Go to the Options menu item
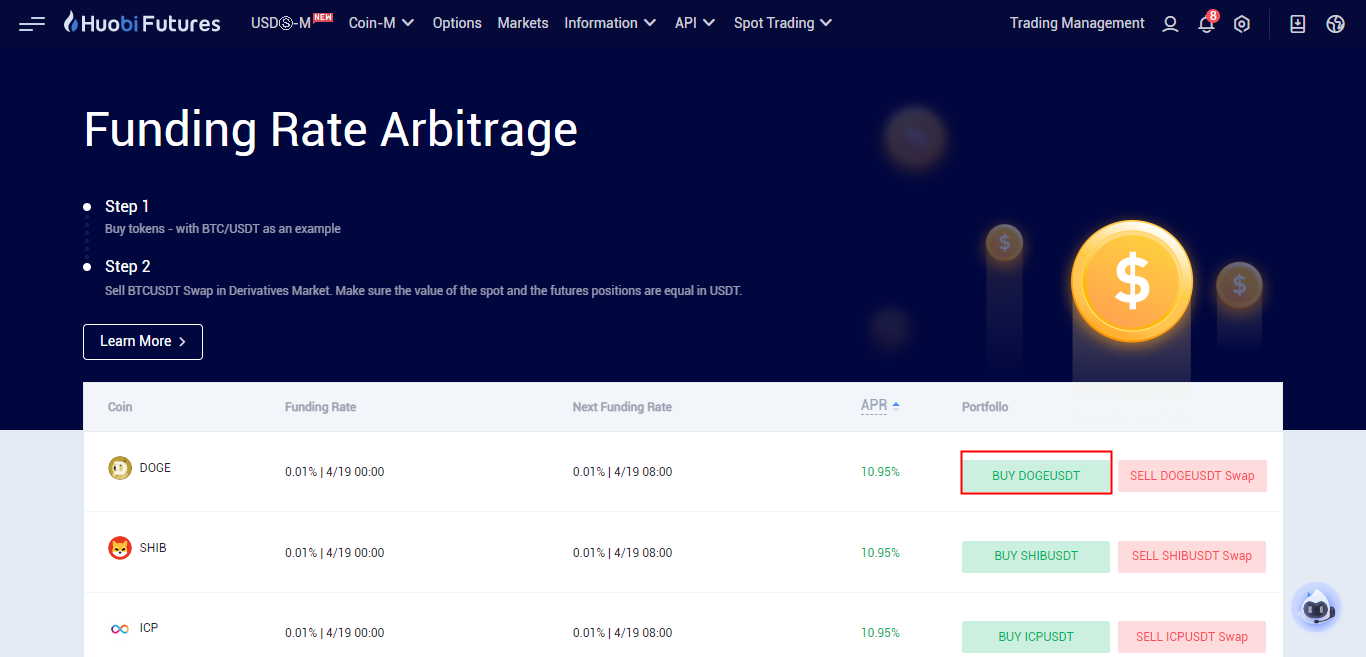The height and width of the screenshot is (657, 1366). click(457, 23)
